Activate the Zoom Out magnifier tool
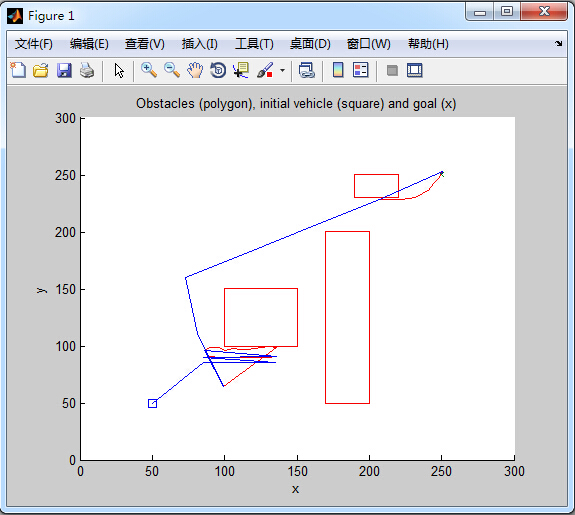The height and width of the screenshot is (515, 575). click(172, 70)
